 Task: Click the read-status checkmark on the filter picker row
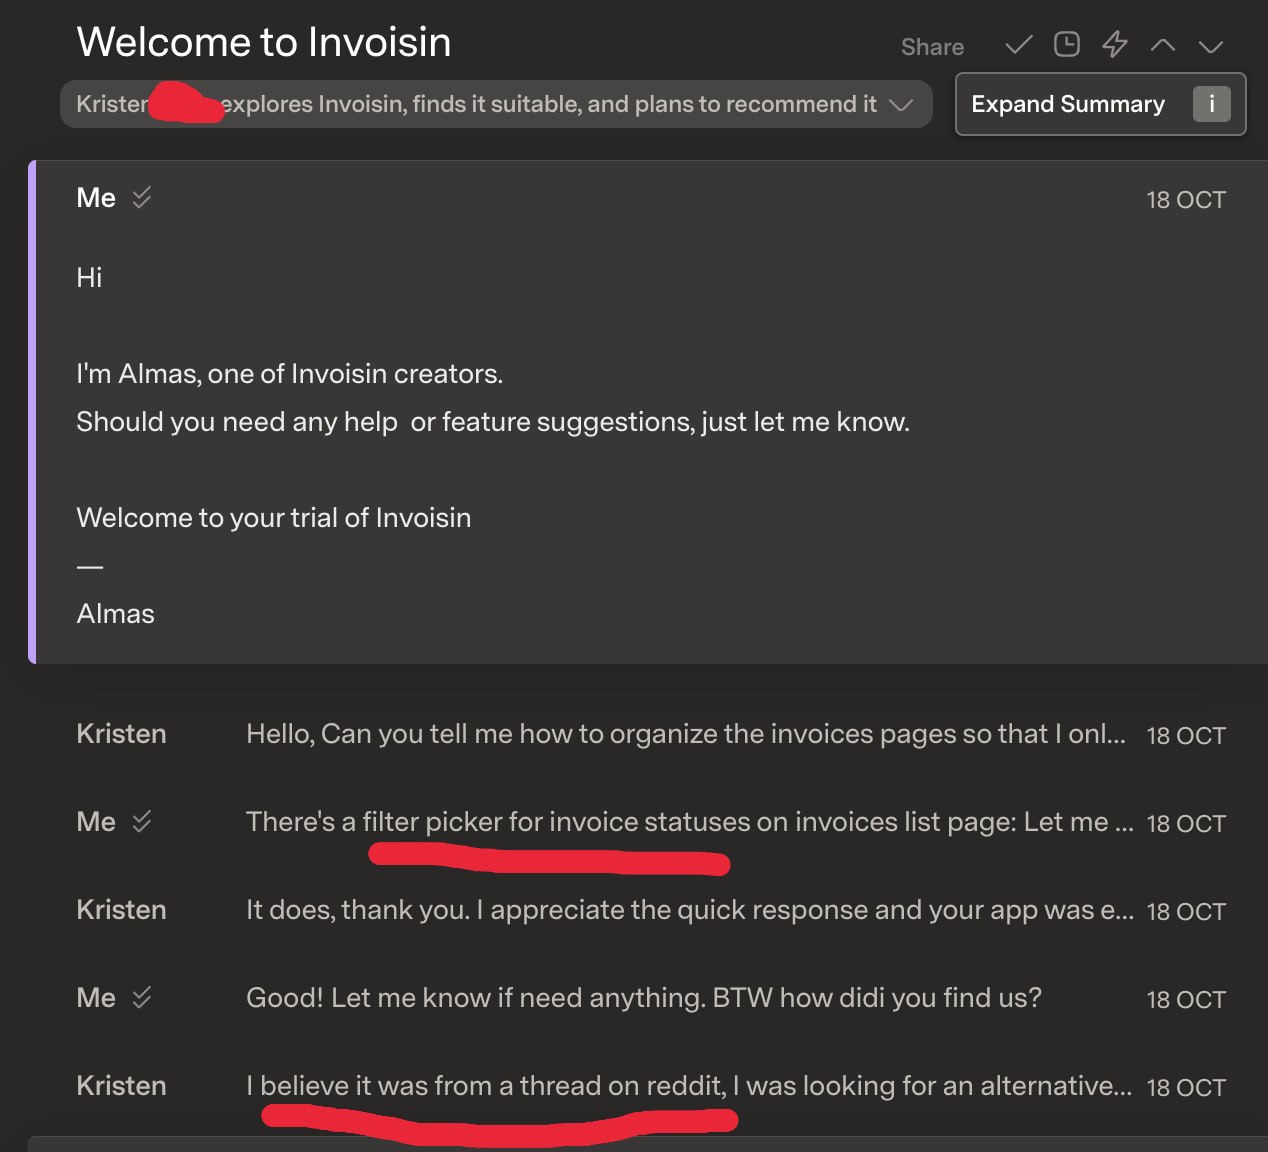point(142,822)
